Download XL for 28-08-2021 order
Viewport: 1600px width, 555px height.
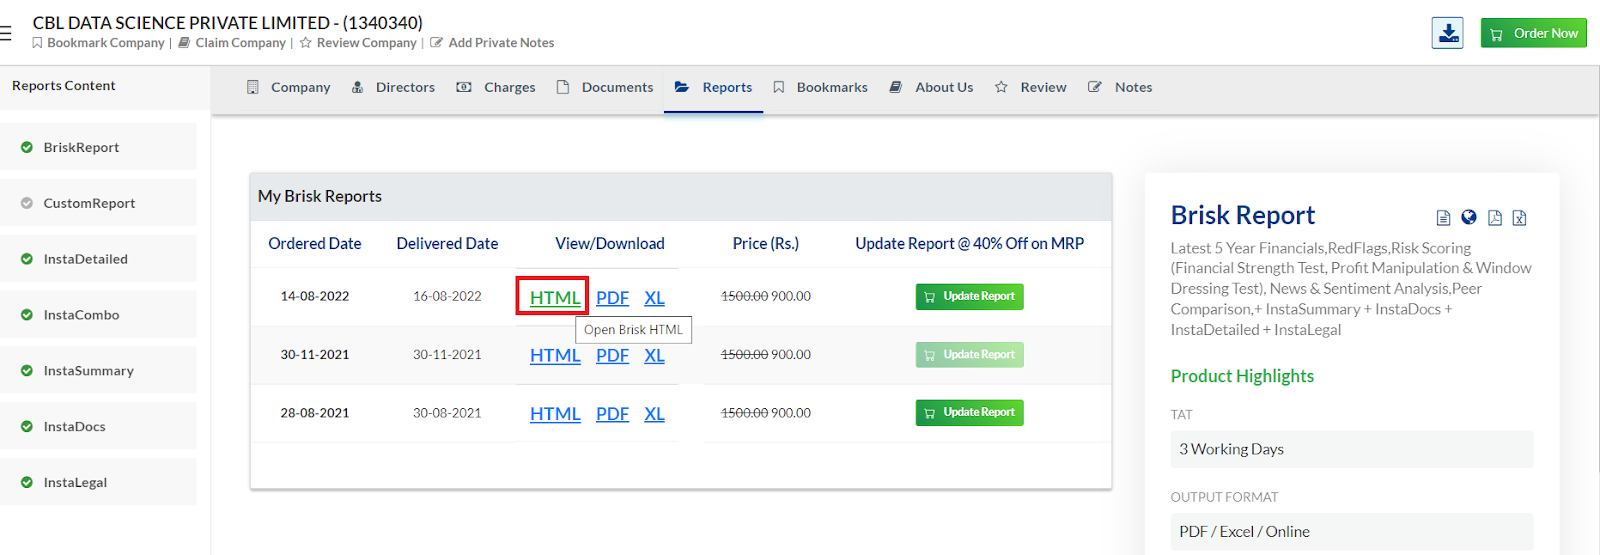(x=654, y=414)
